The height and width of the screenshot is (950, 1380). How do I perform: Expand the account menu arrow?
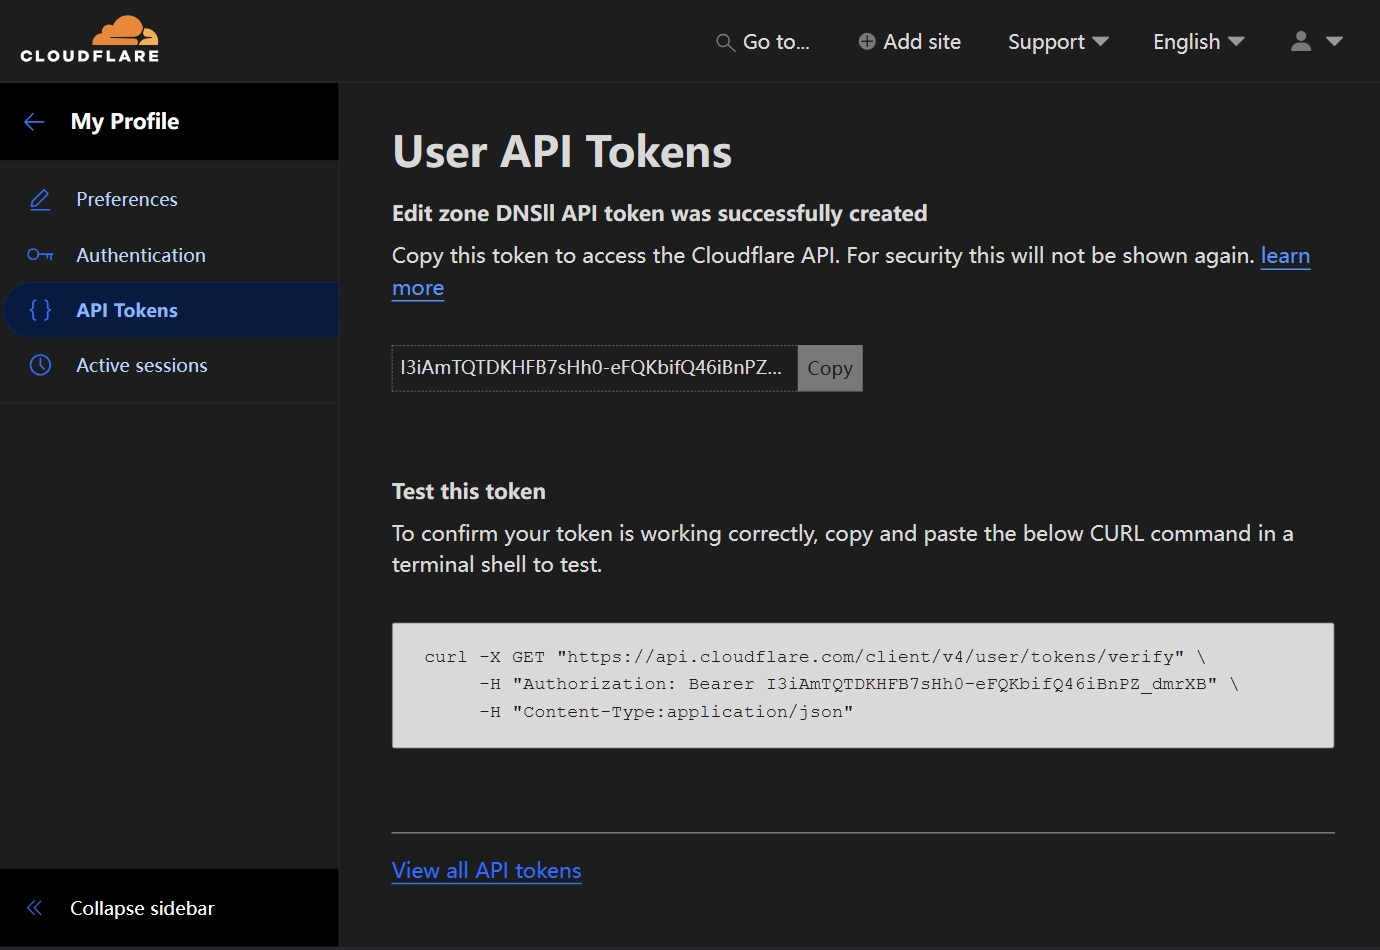1334,41
